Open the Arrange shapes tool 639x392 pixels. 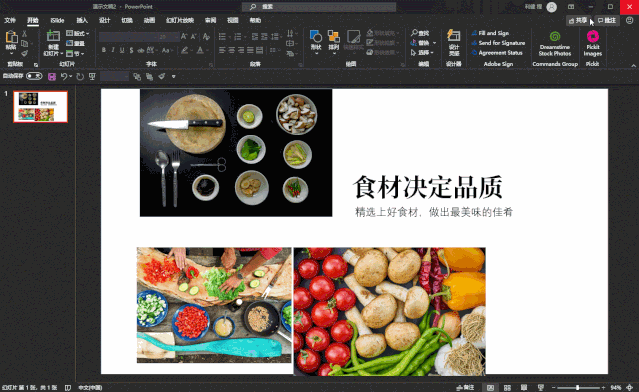point(334,40)
